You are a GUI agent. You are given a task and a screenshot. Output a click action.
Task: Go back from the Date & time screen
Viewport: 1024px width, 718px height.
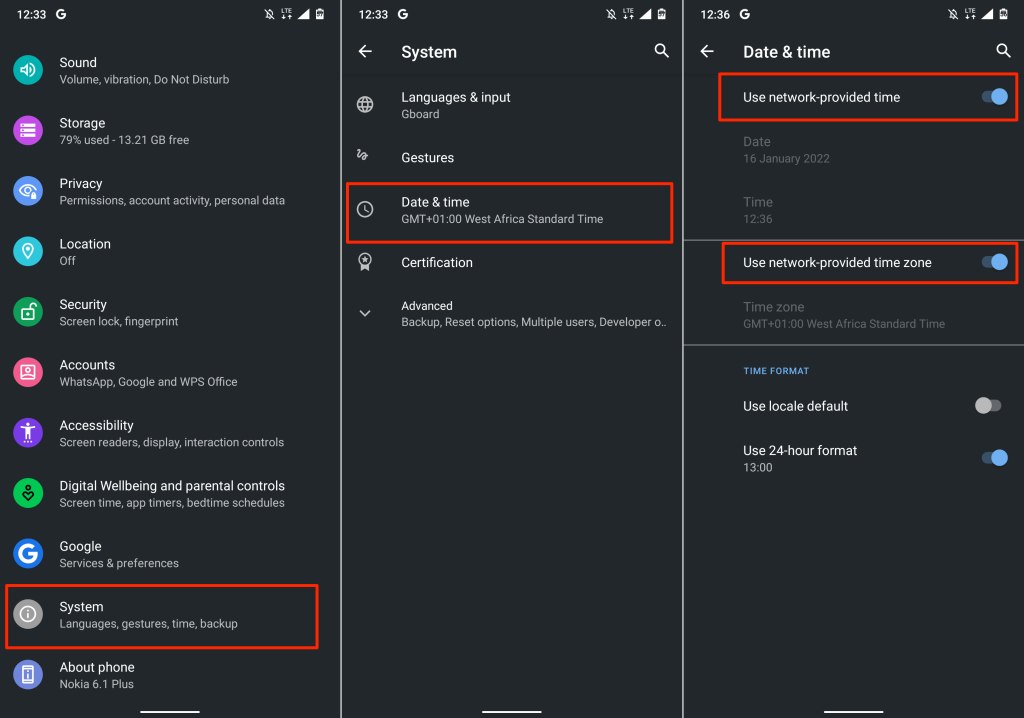pyautogui.click(x=707, y=51)
